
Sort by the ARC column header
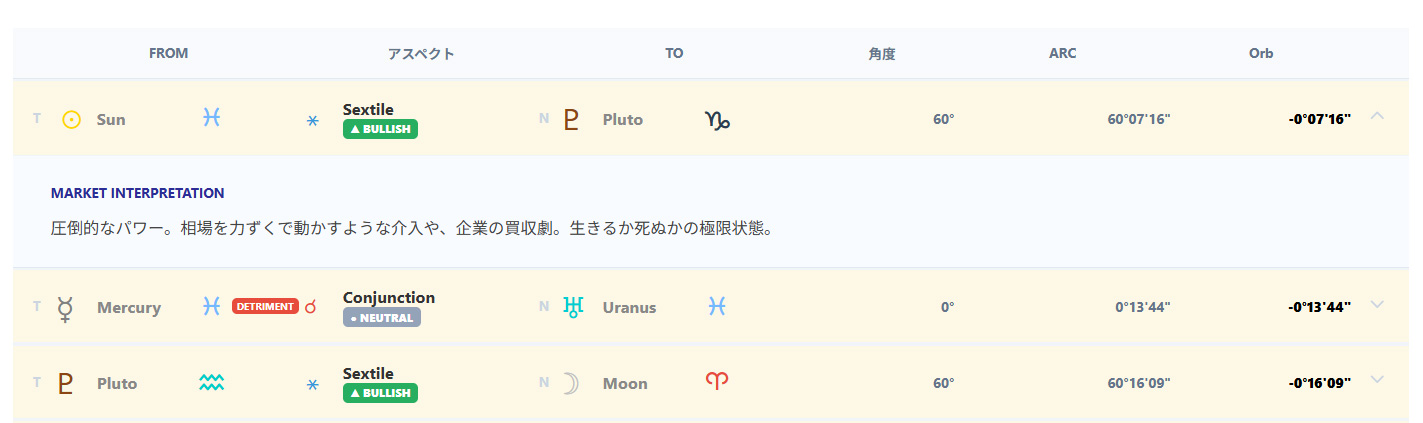1062,54
